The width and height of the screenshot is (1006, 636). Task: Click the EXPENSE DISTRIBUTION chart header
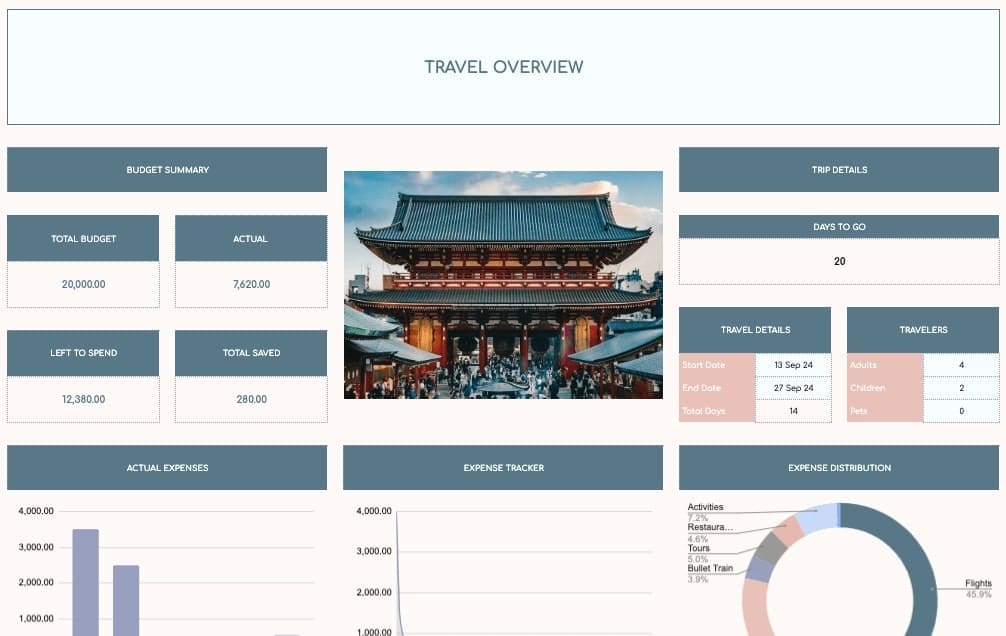tap(839, 468)
